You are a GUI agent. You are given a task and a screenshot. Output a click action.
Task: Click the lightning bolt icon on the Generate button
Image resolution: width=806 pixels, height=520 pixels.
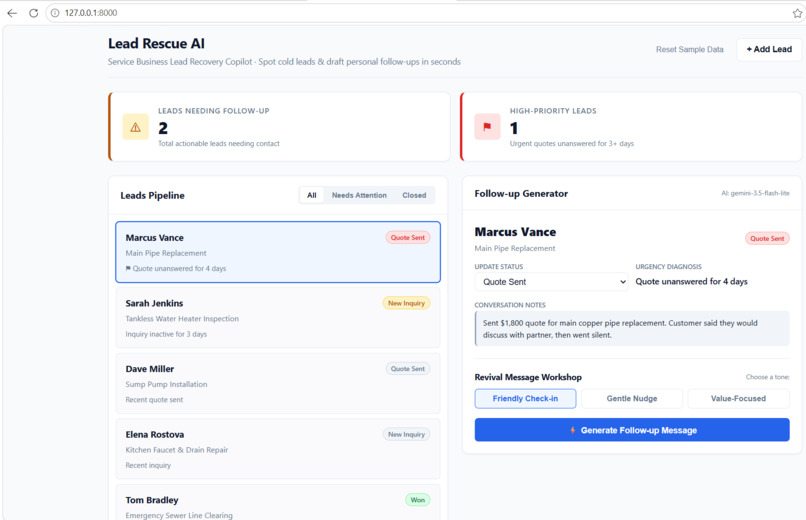click(573, 430)
